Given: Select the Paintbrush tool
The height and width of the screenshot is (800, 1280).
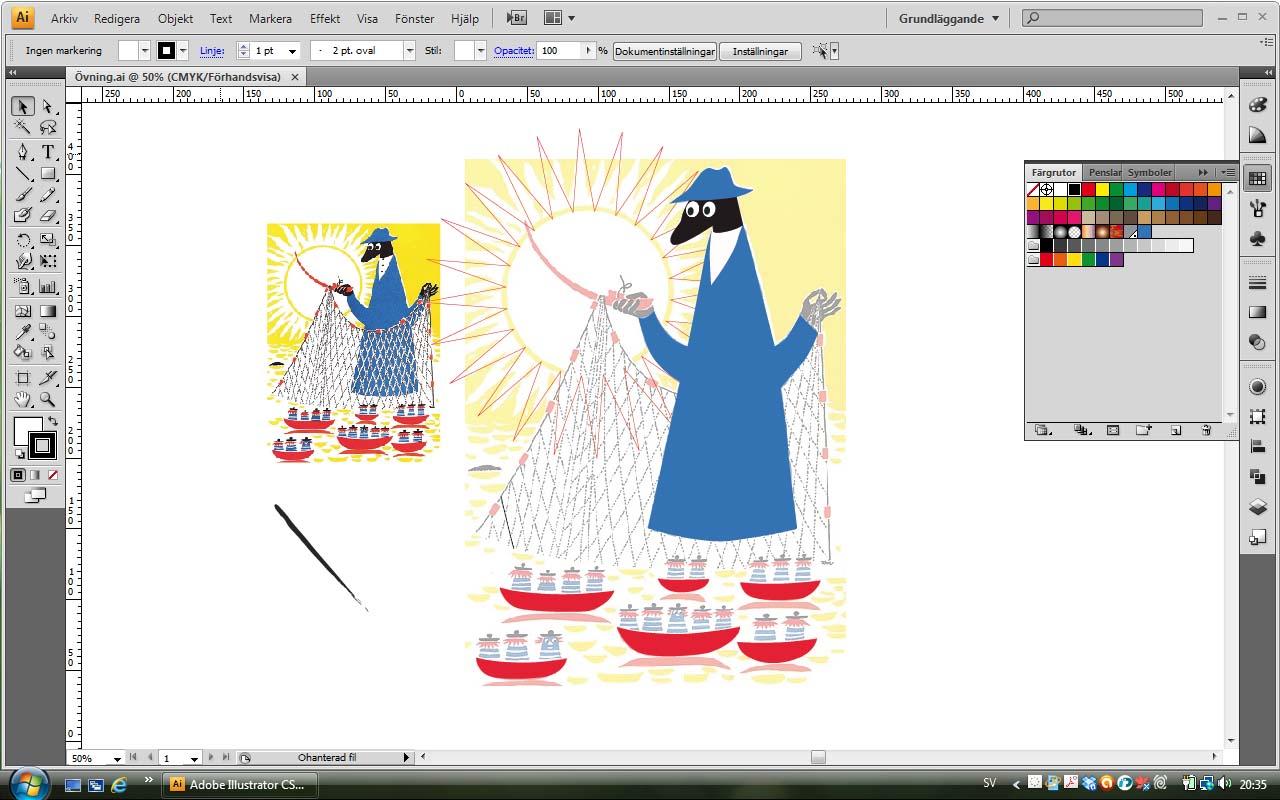Looking at the screenshot, I should tap(22, 195).
